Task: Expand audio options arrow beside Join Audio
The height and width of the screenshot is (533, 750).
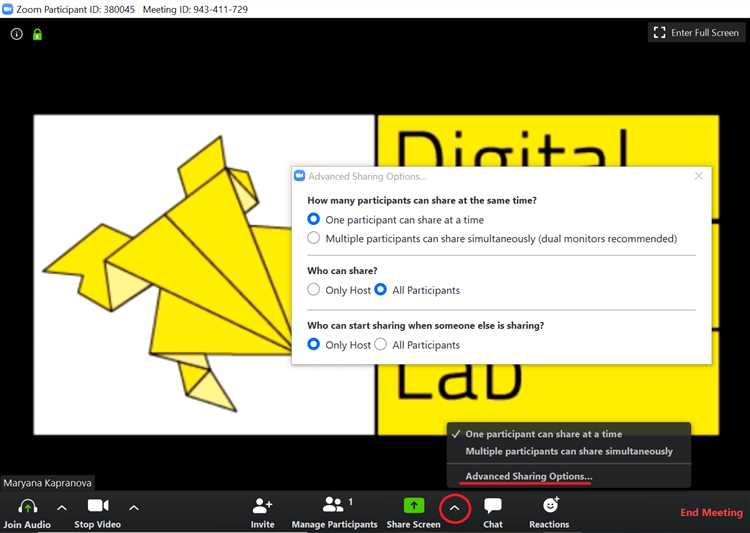Action: click(x=62, y=507)
